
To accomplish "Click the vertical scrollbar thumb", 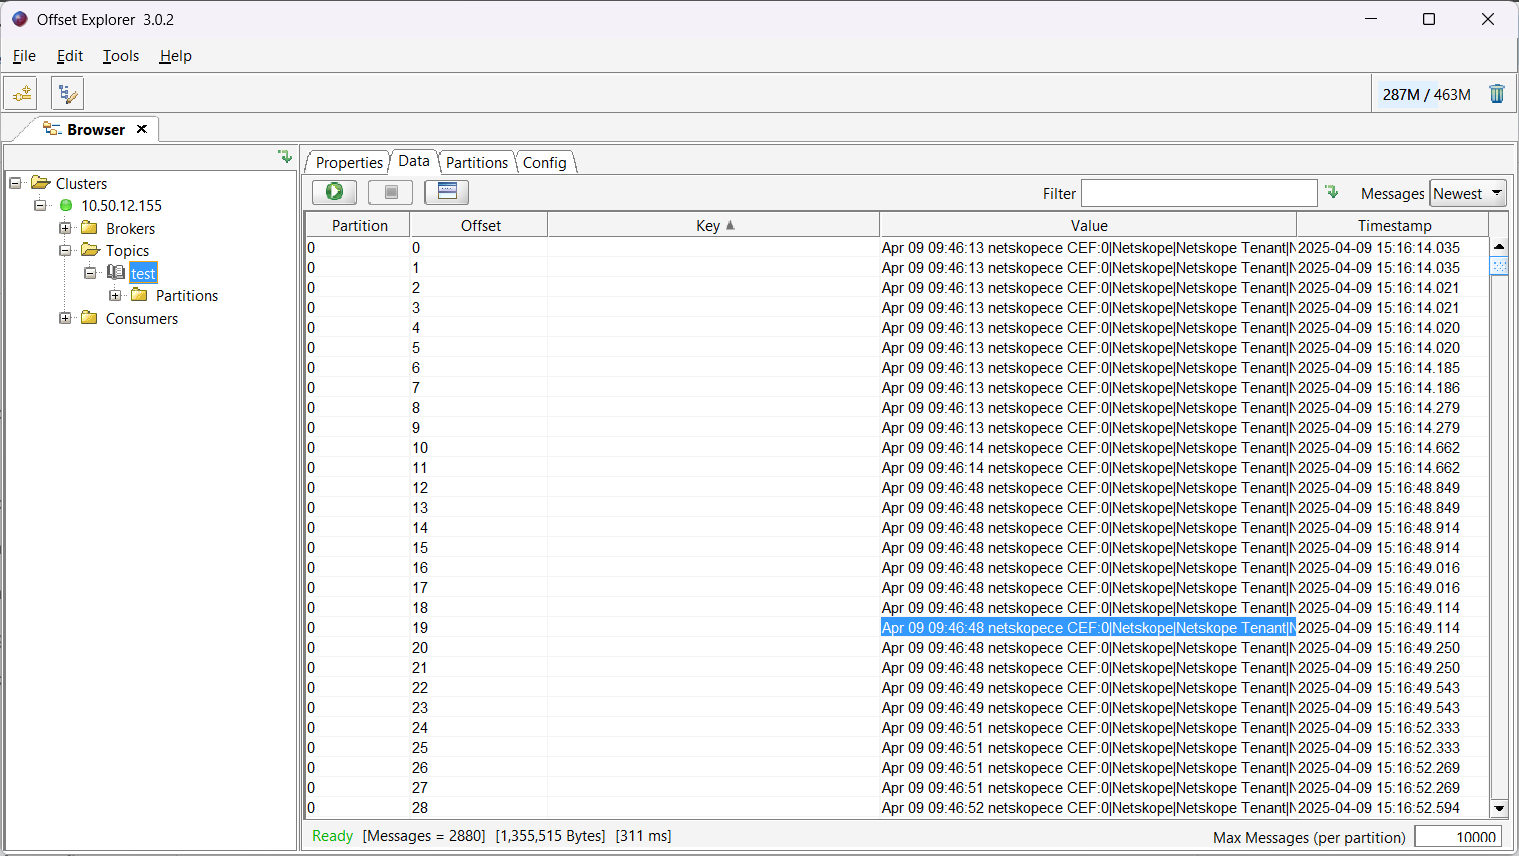I will click(x=1499, y=265).
